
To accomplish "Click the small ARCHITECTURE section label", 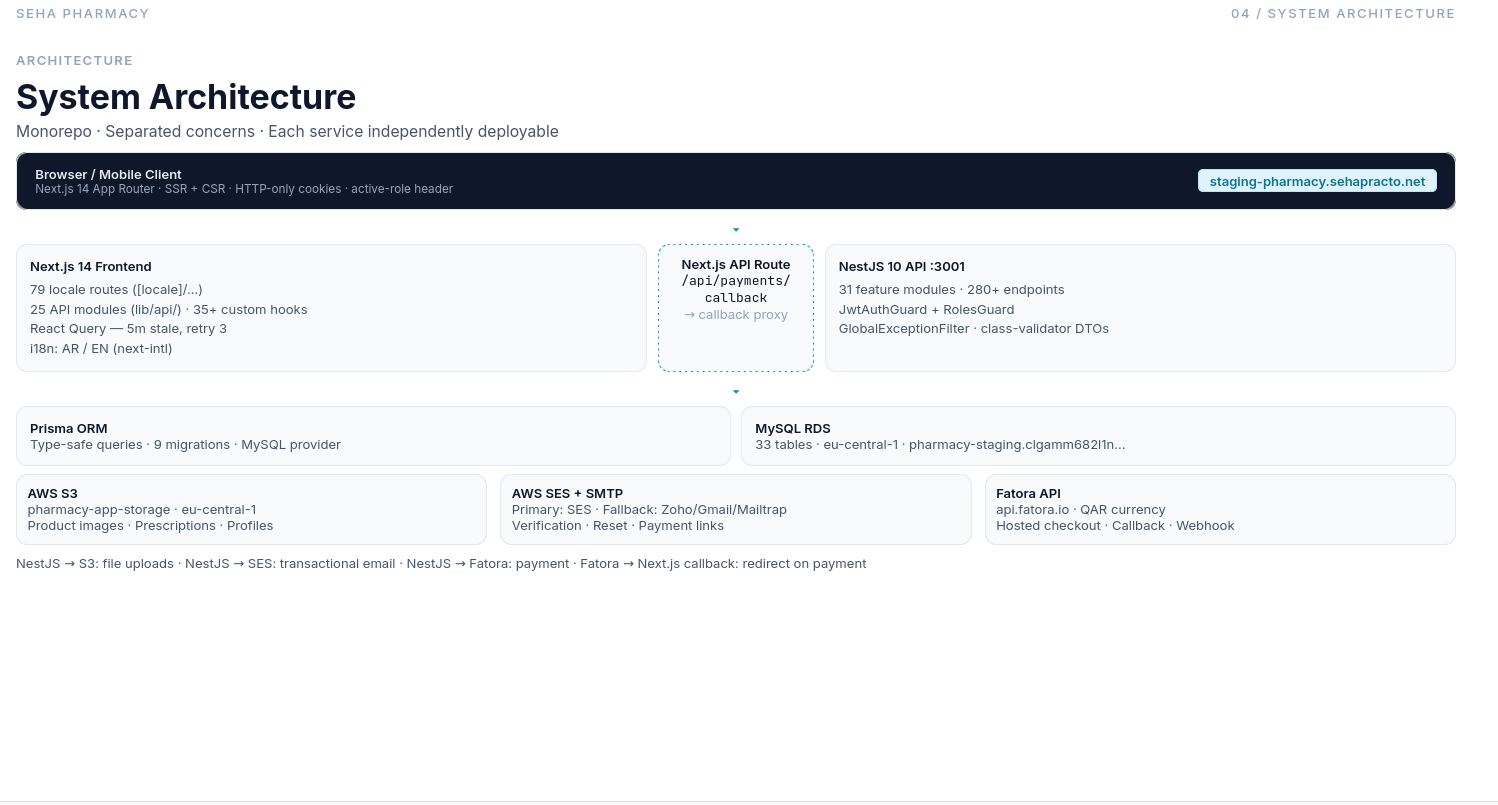I will [x=75, y=61].
